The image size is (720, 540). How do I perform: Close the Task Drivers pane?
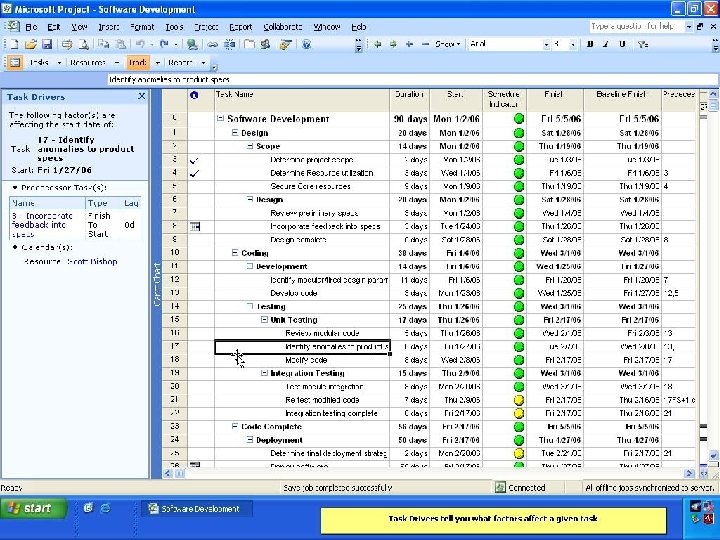pyautogui.click(x=141, y=96)
